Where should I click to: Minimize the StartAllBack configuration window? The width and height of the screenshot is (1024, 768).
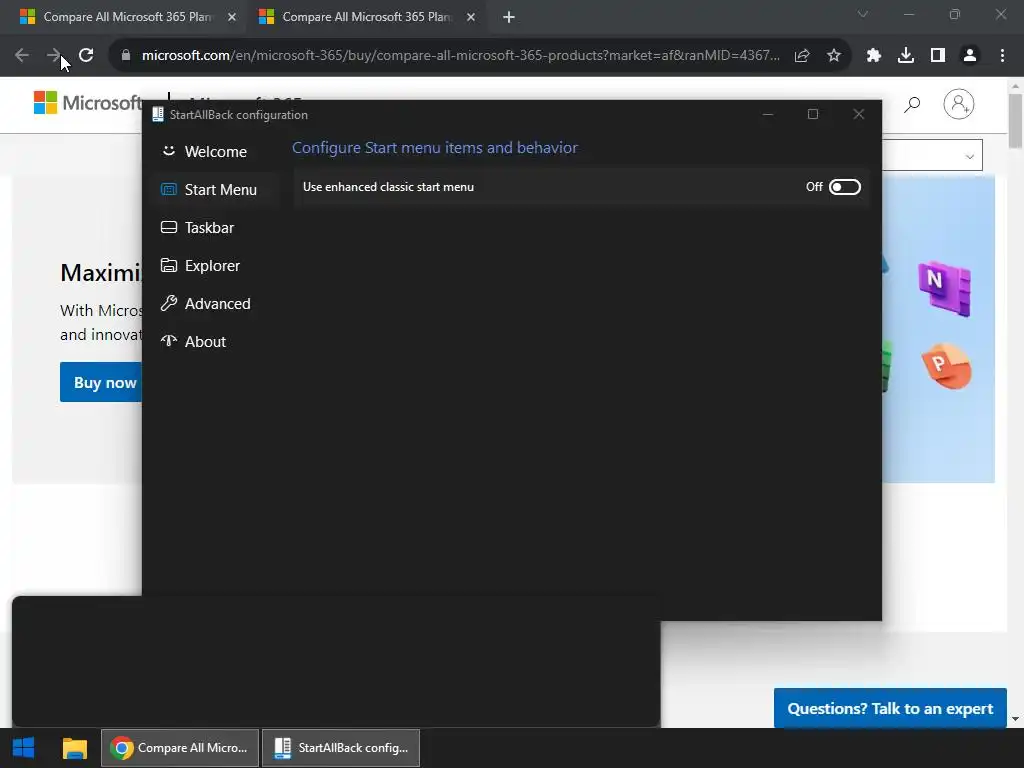click(768, 114)
